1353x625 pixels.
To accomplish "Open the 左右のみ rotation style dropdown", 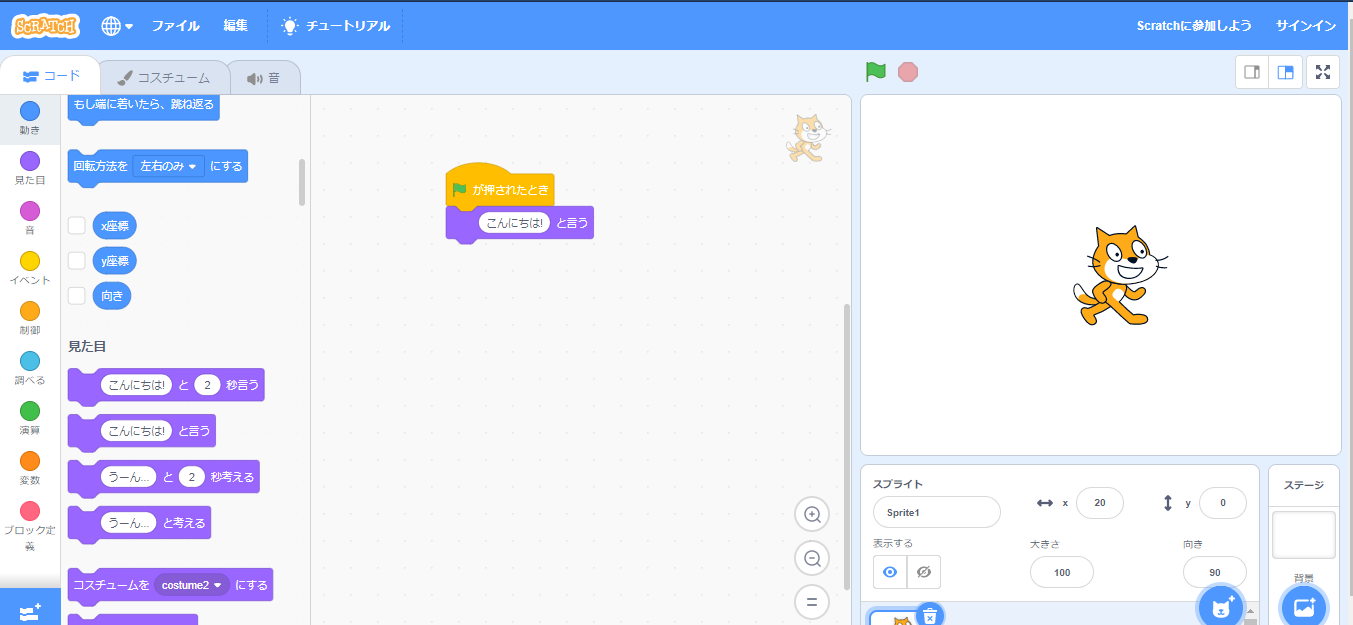I will (169, 166).
